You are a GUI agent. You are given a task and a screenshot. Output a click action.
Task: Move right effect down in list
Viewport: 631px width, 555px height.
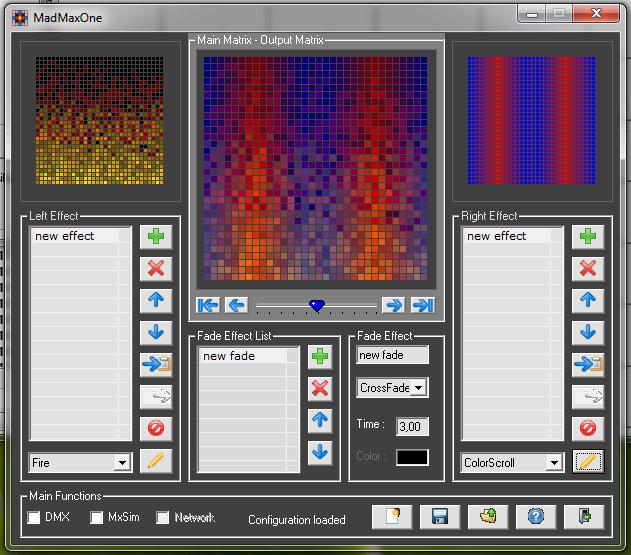pos(587,332)
